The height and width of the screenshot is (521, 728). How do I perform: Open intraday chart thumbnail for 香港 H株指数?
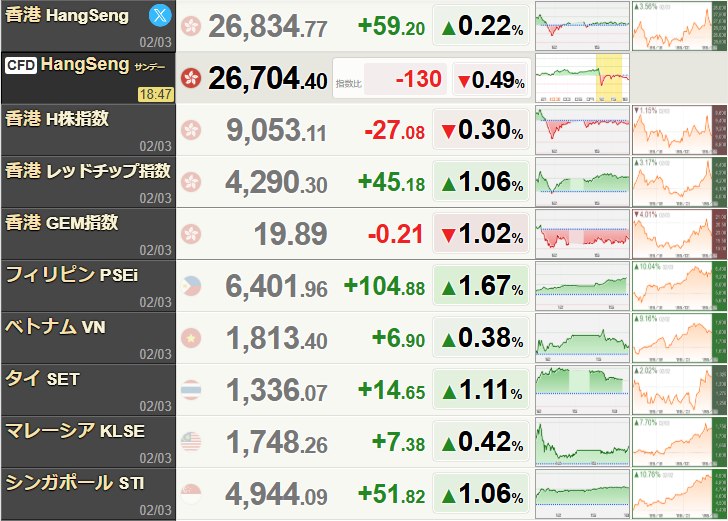click(582, 130)
